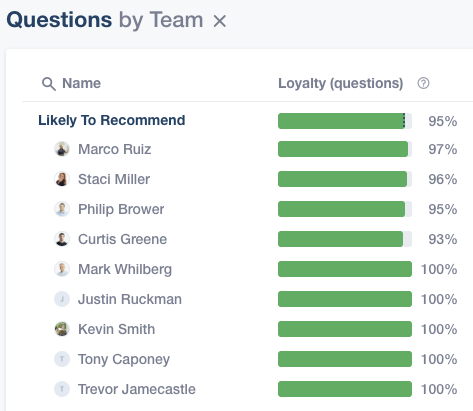Click Curtis Greene's 93% loyalty bar
Screen dimensions: 473x411
(x=345, y=239)
